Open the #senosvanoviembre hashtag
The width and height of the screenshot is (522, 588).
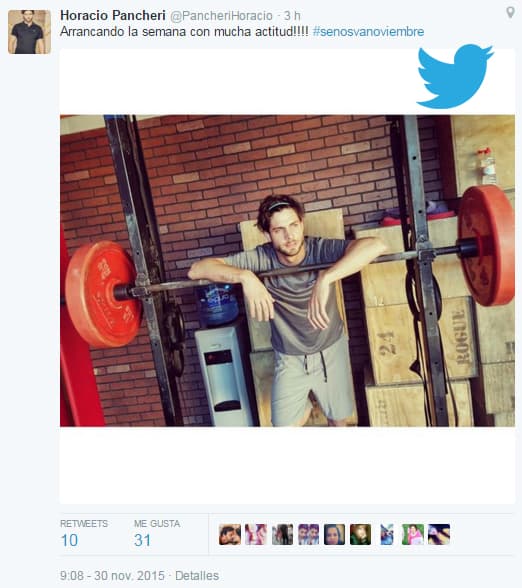tap(368, 32)
